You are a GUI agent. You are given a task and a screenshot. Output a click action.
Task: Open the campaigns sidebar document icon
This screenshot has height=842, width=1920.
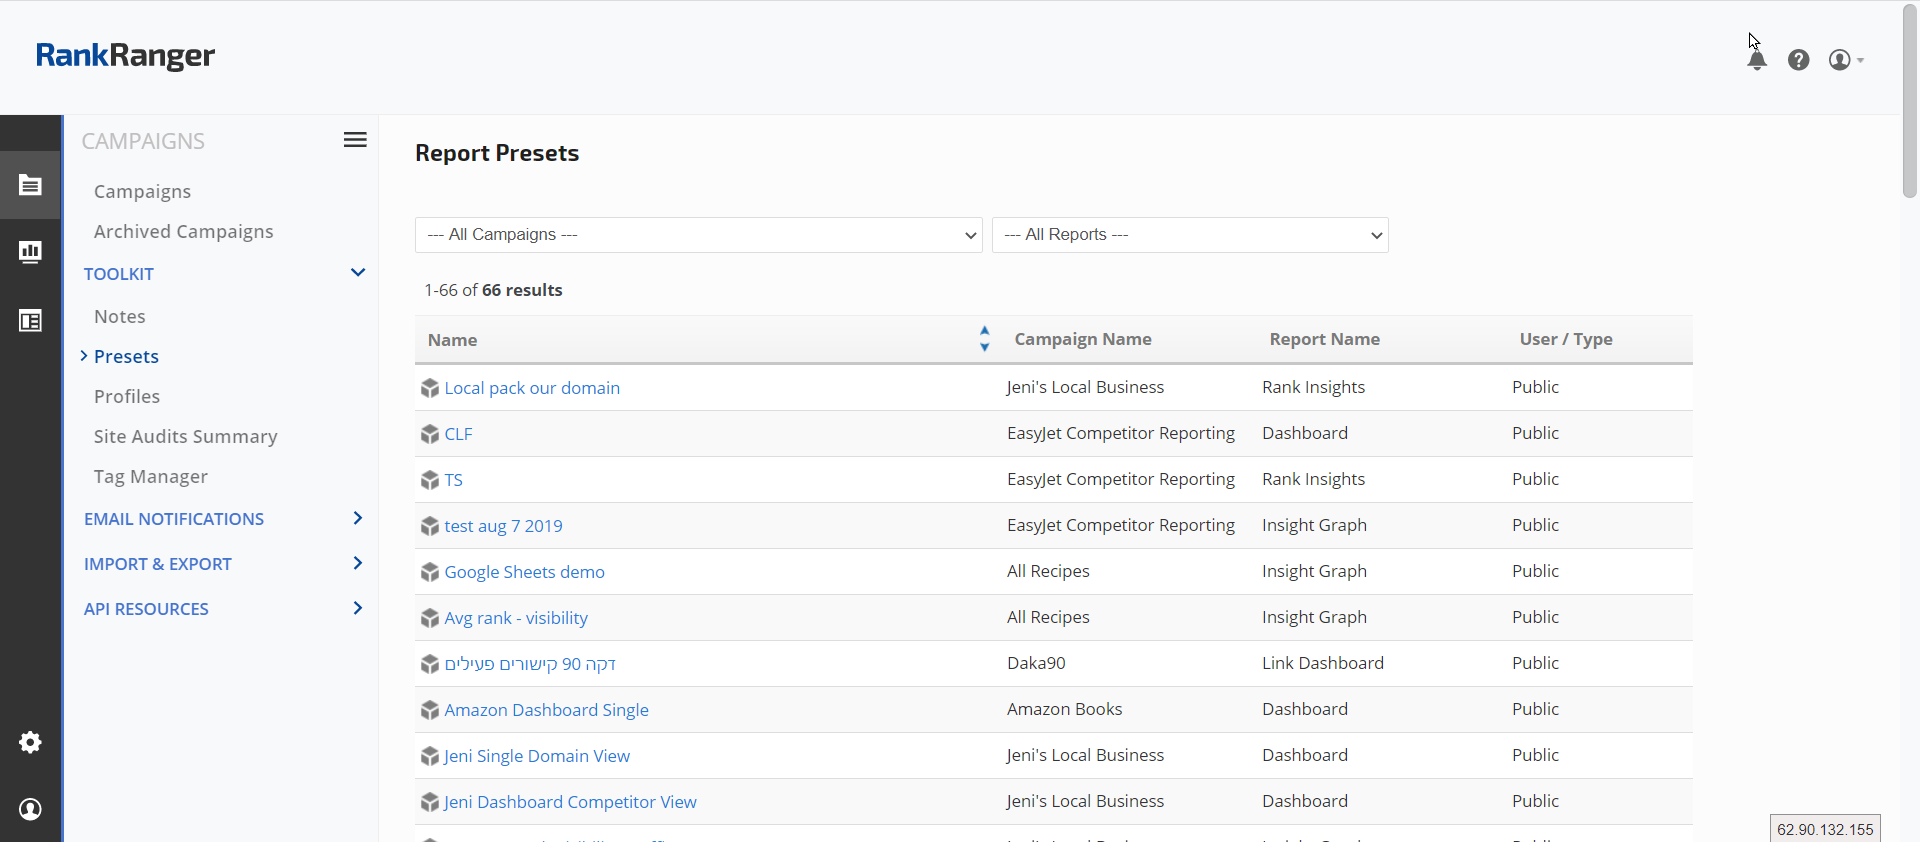[30, 185]
